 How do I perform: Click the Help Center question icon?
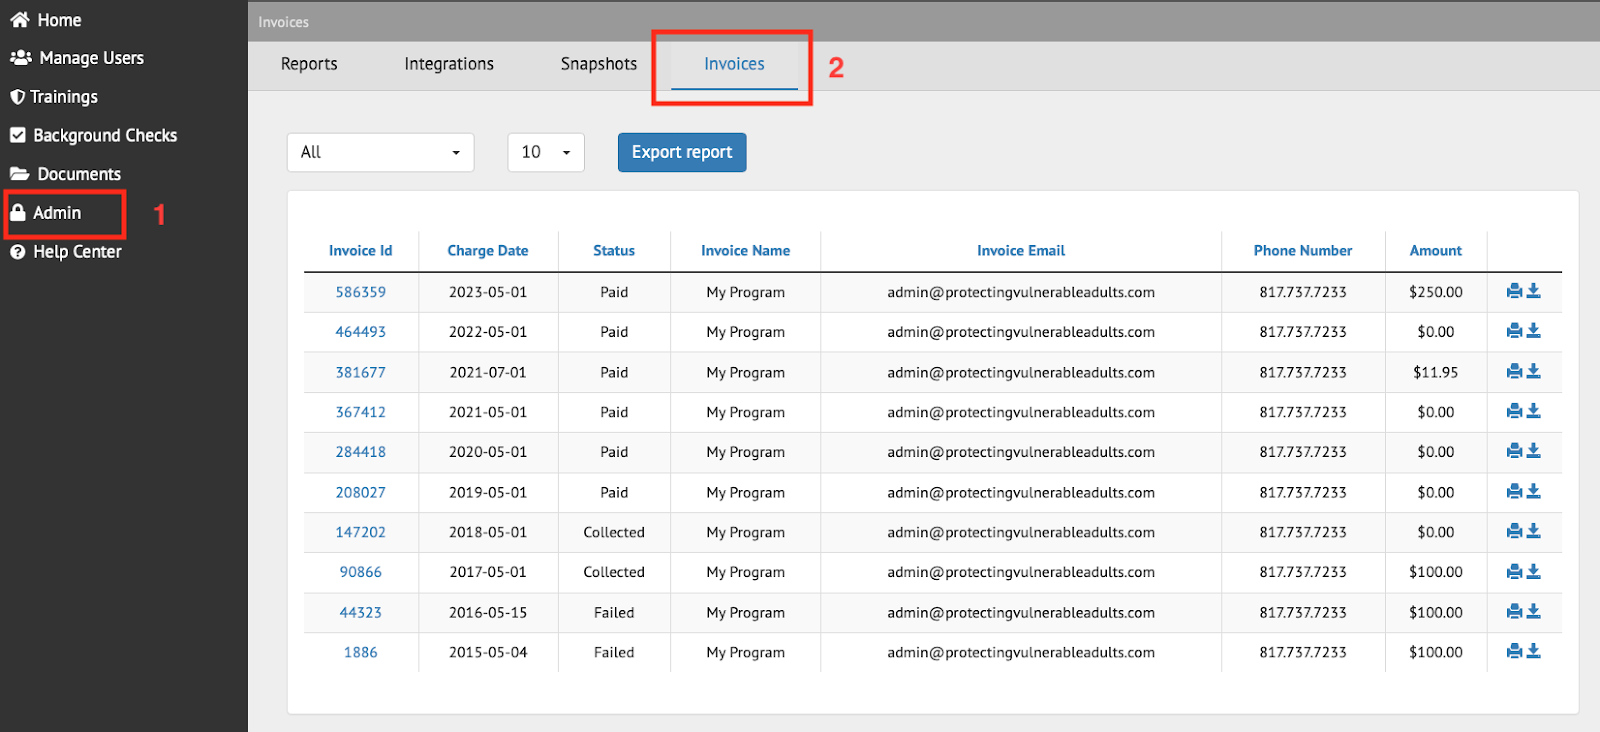click(17, 252)
